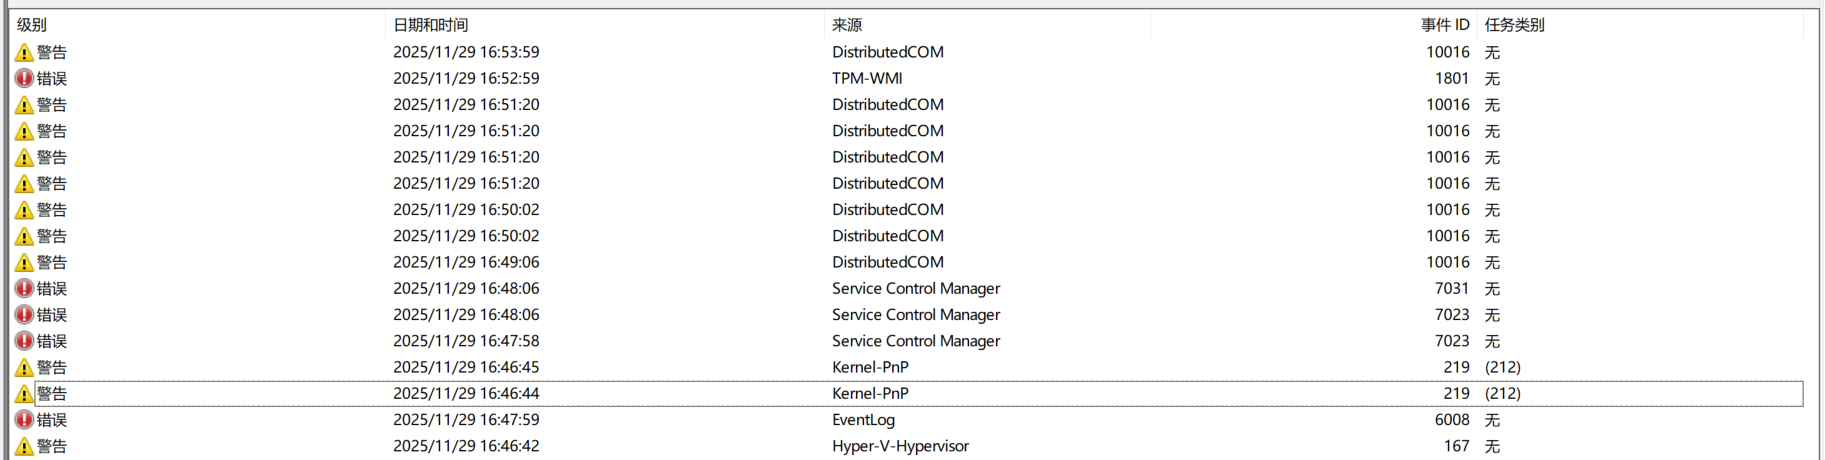Click event ID 1801
The width and height of the screenshot is (1825, 460).
coord(1452,78)
